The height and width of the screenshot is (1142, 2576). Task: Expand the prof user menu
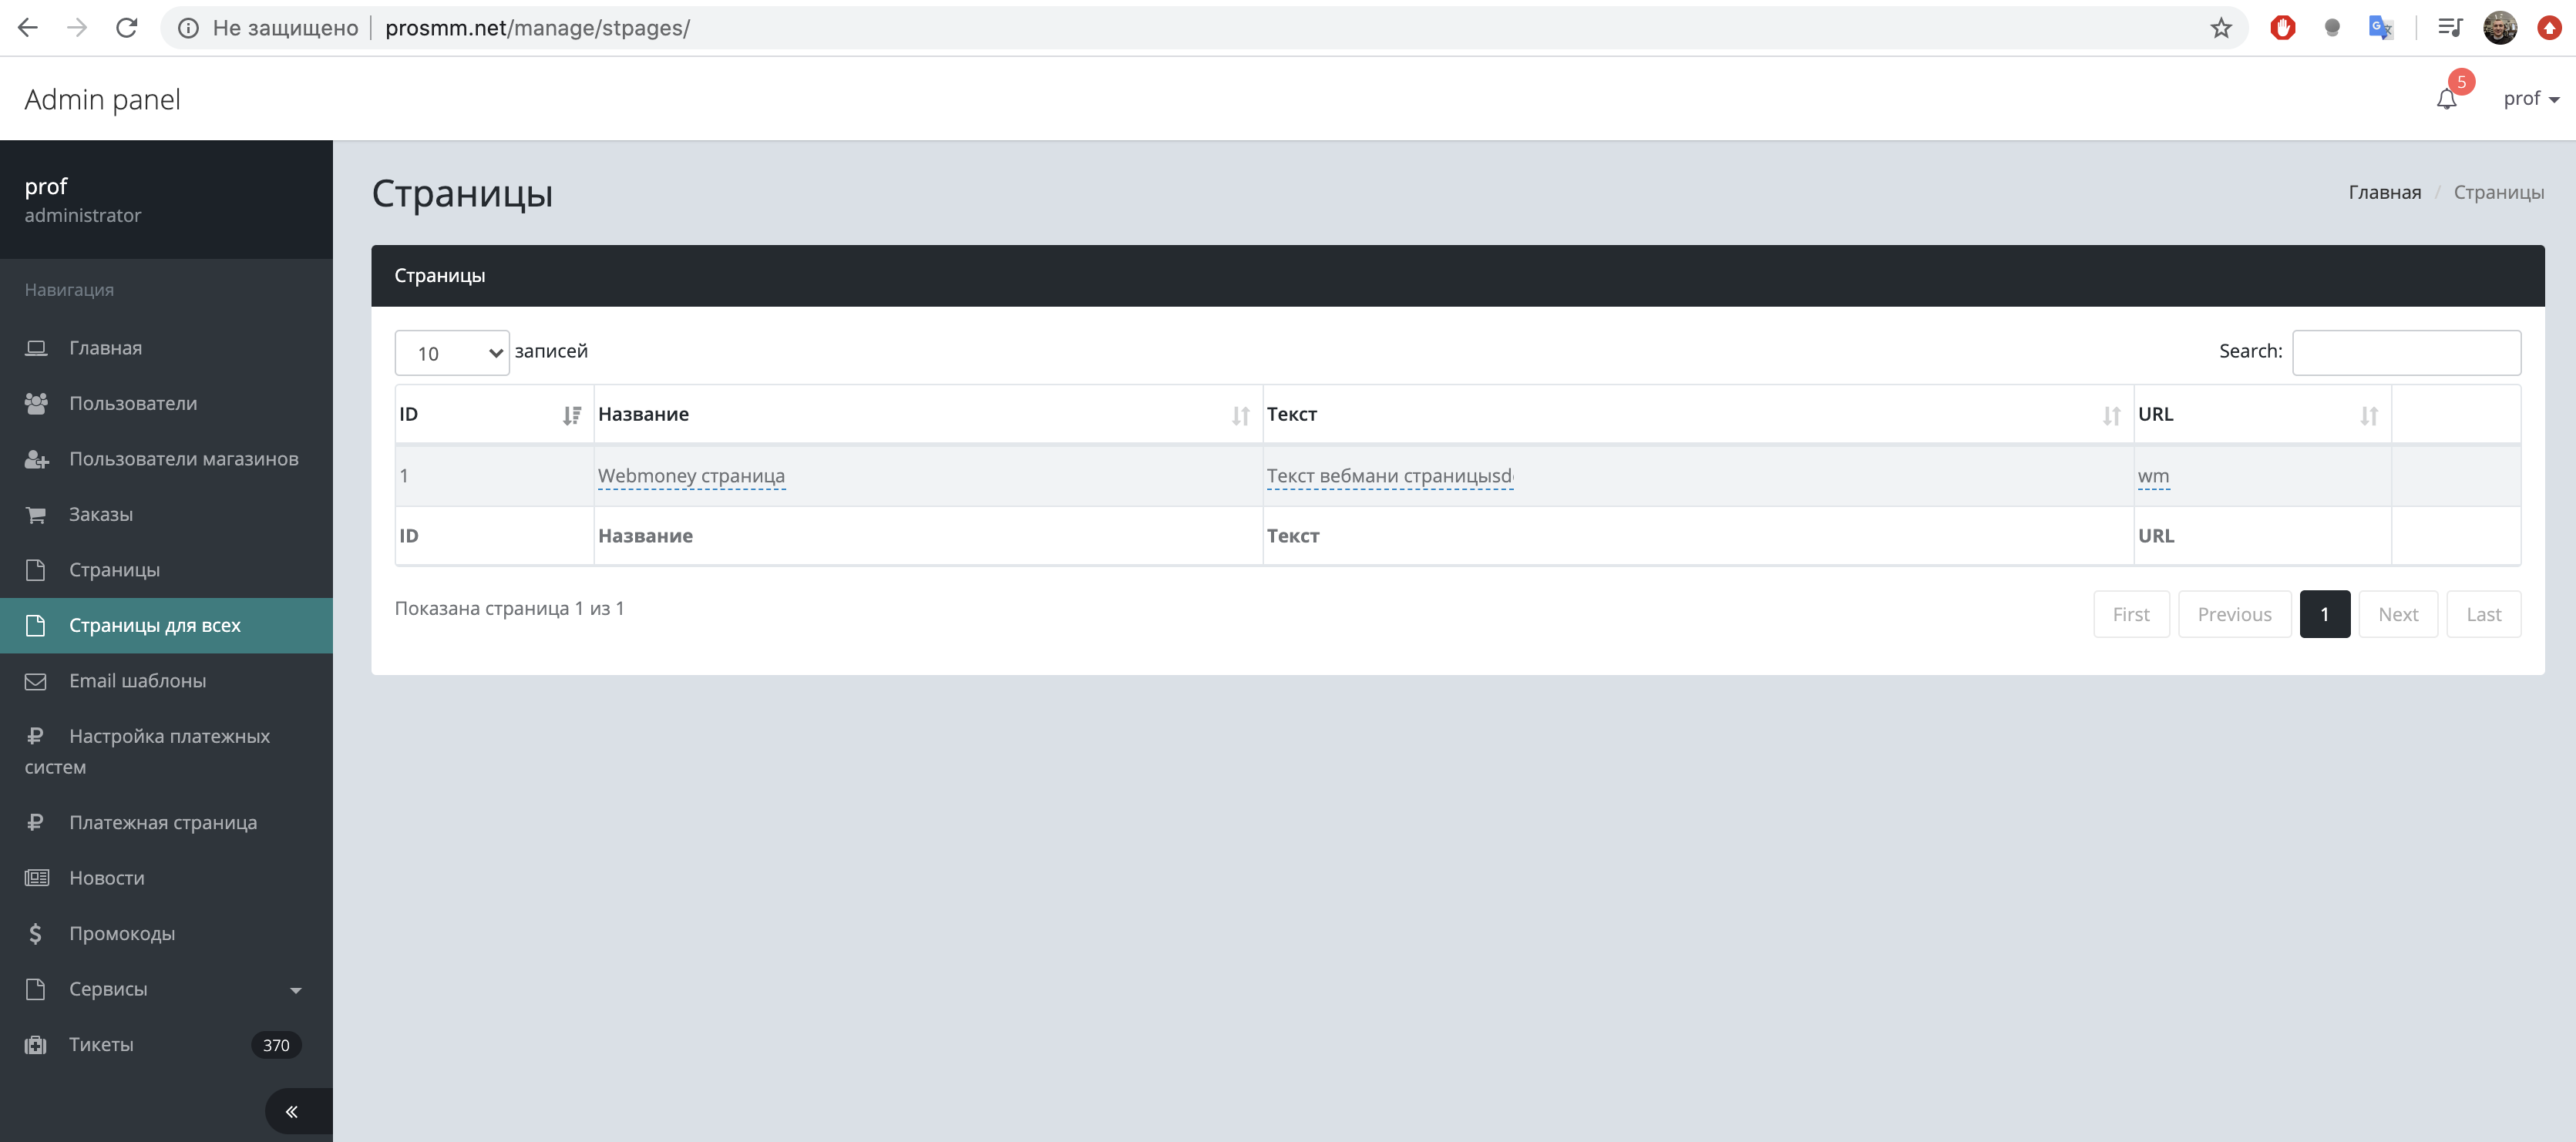click(2530, 99)
